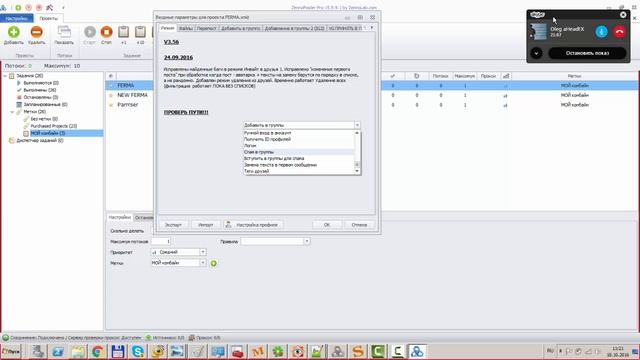
Task: Click the Максимум потоков input field
Action: [161, 242]
